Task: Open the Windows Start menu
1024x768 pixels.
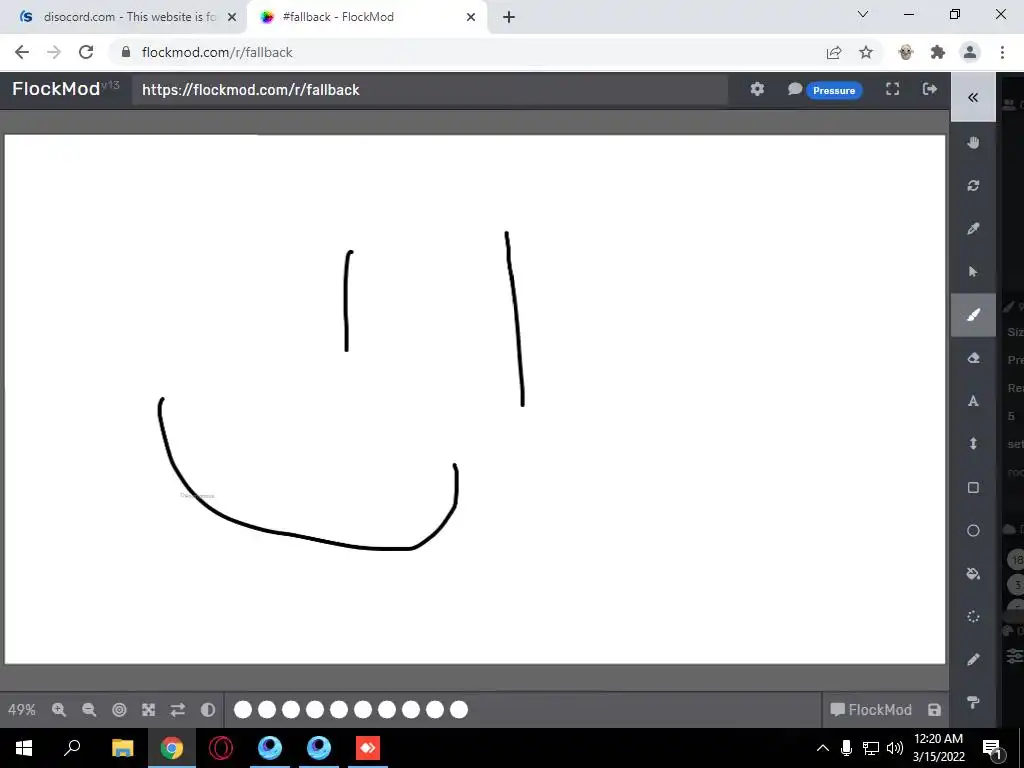Action: point(24,748)
